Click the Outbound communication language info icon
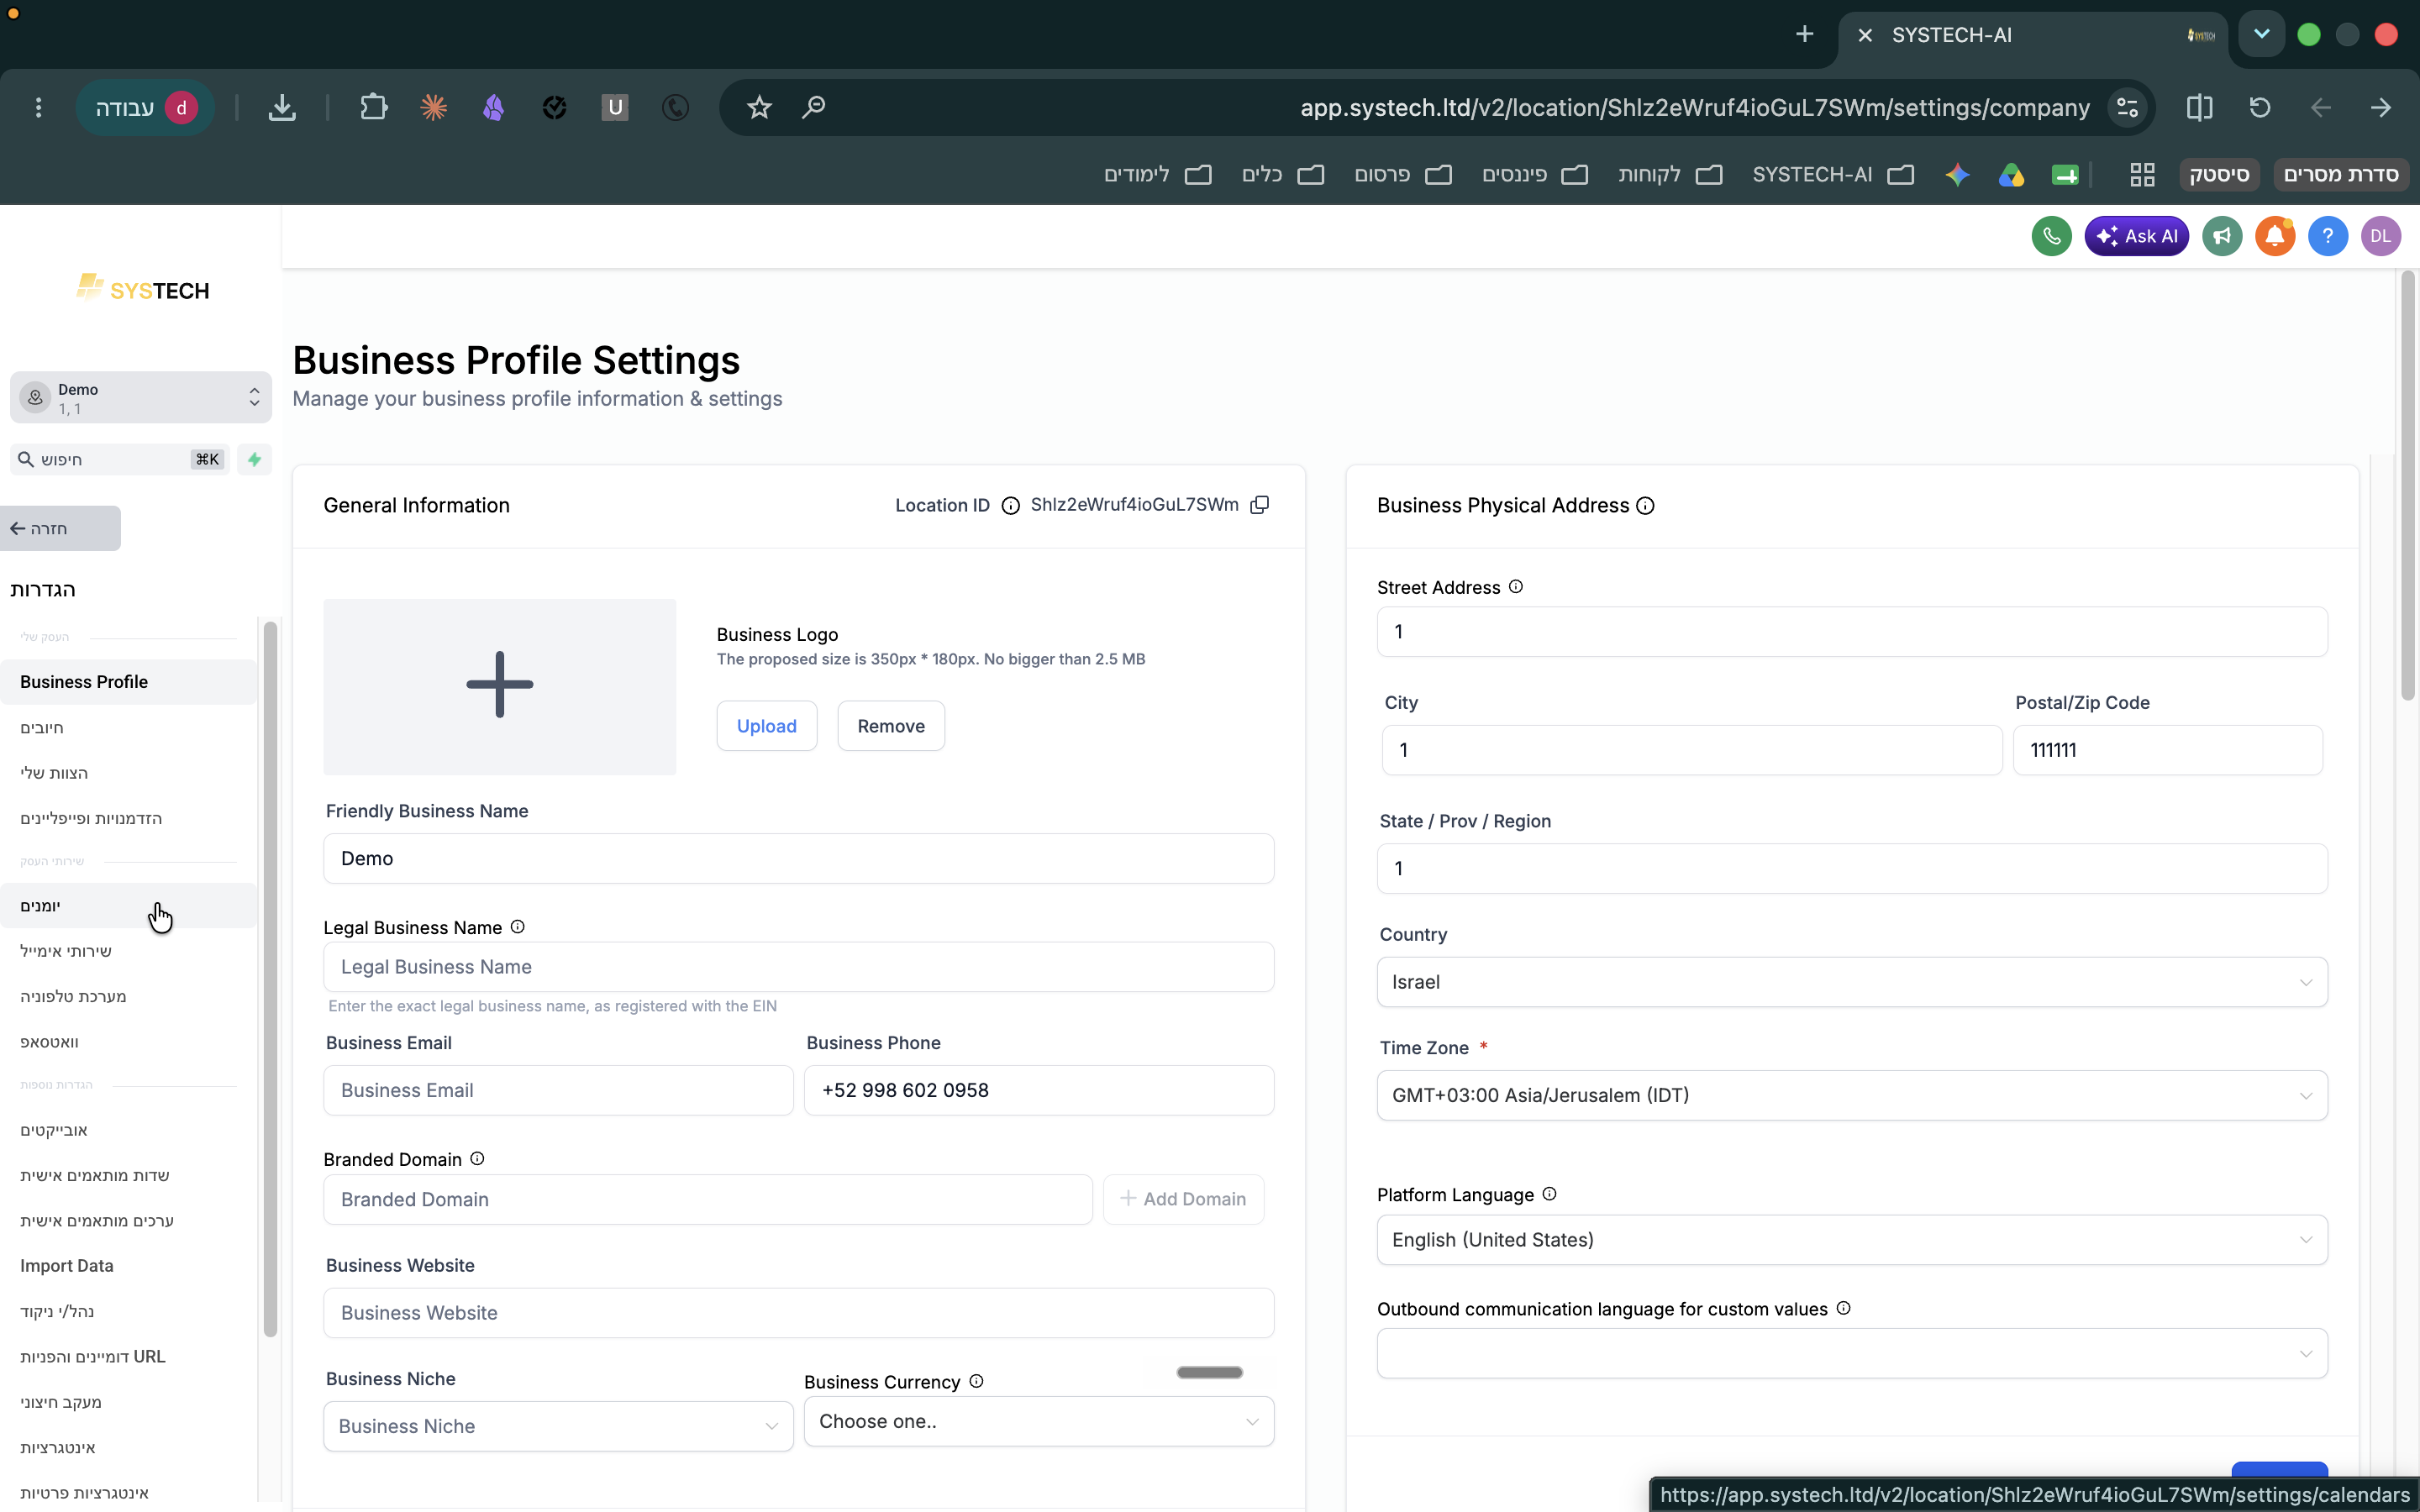Screen dimensions: 2420x1512 pos(1844,1308)
